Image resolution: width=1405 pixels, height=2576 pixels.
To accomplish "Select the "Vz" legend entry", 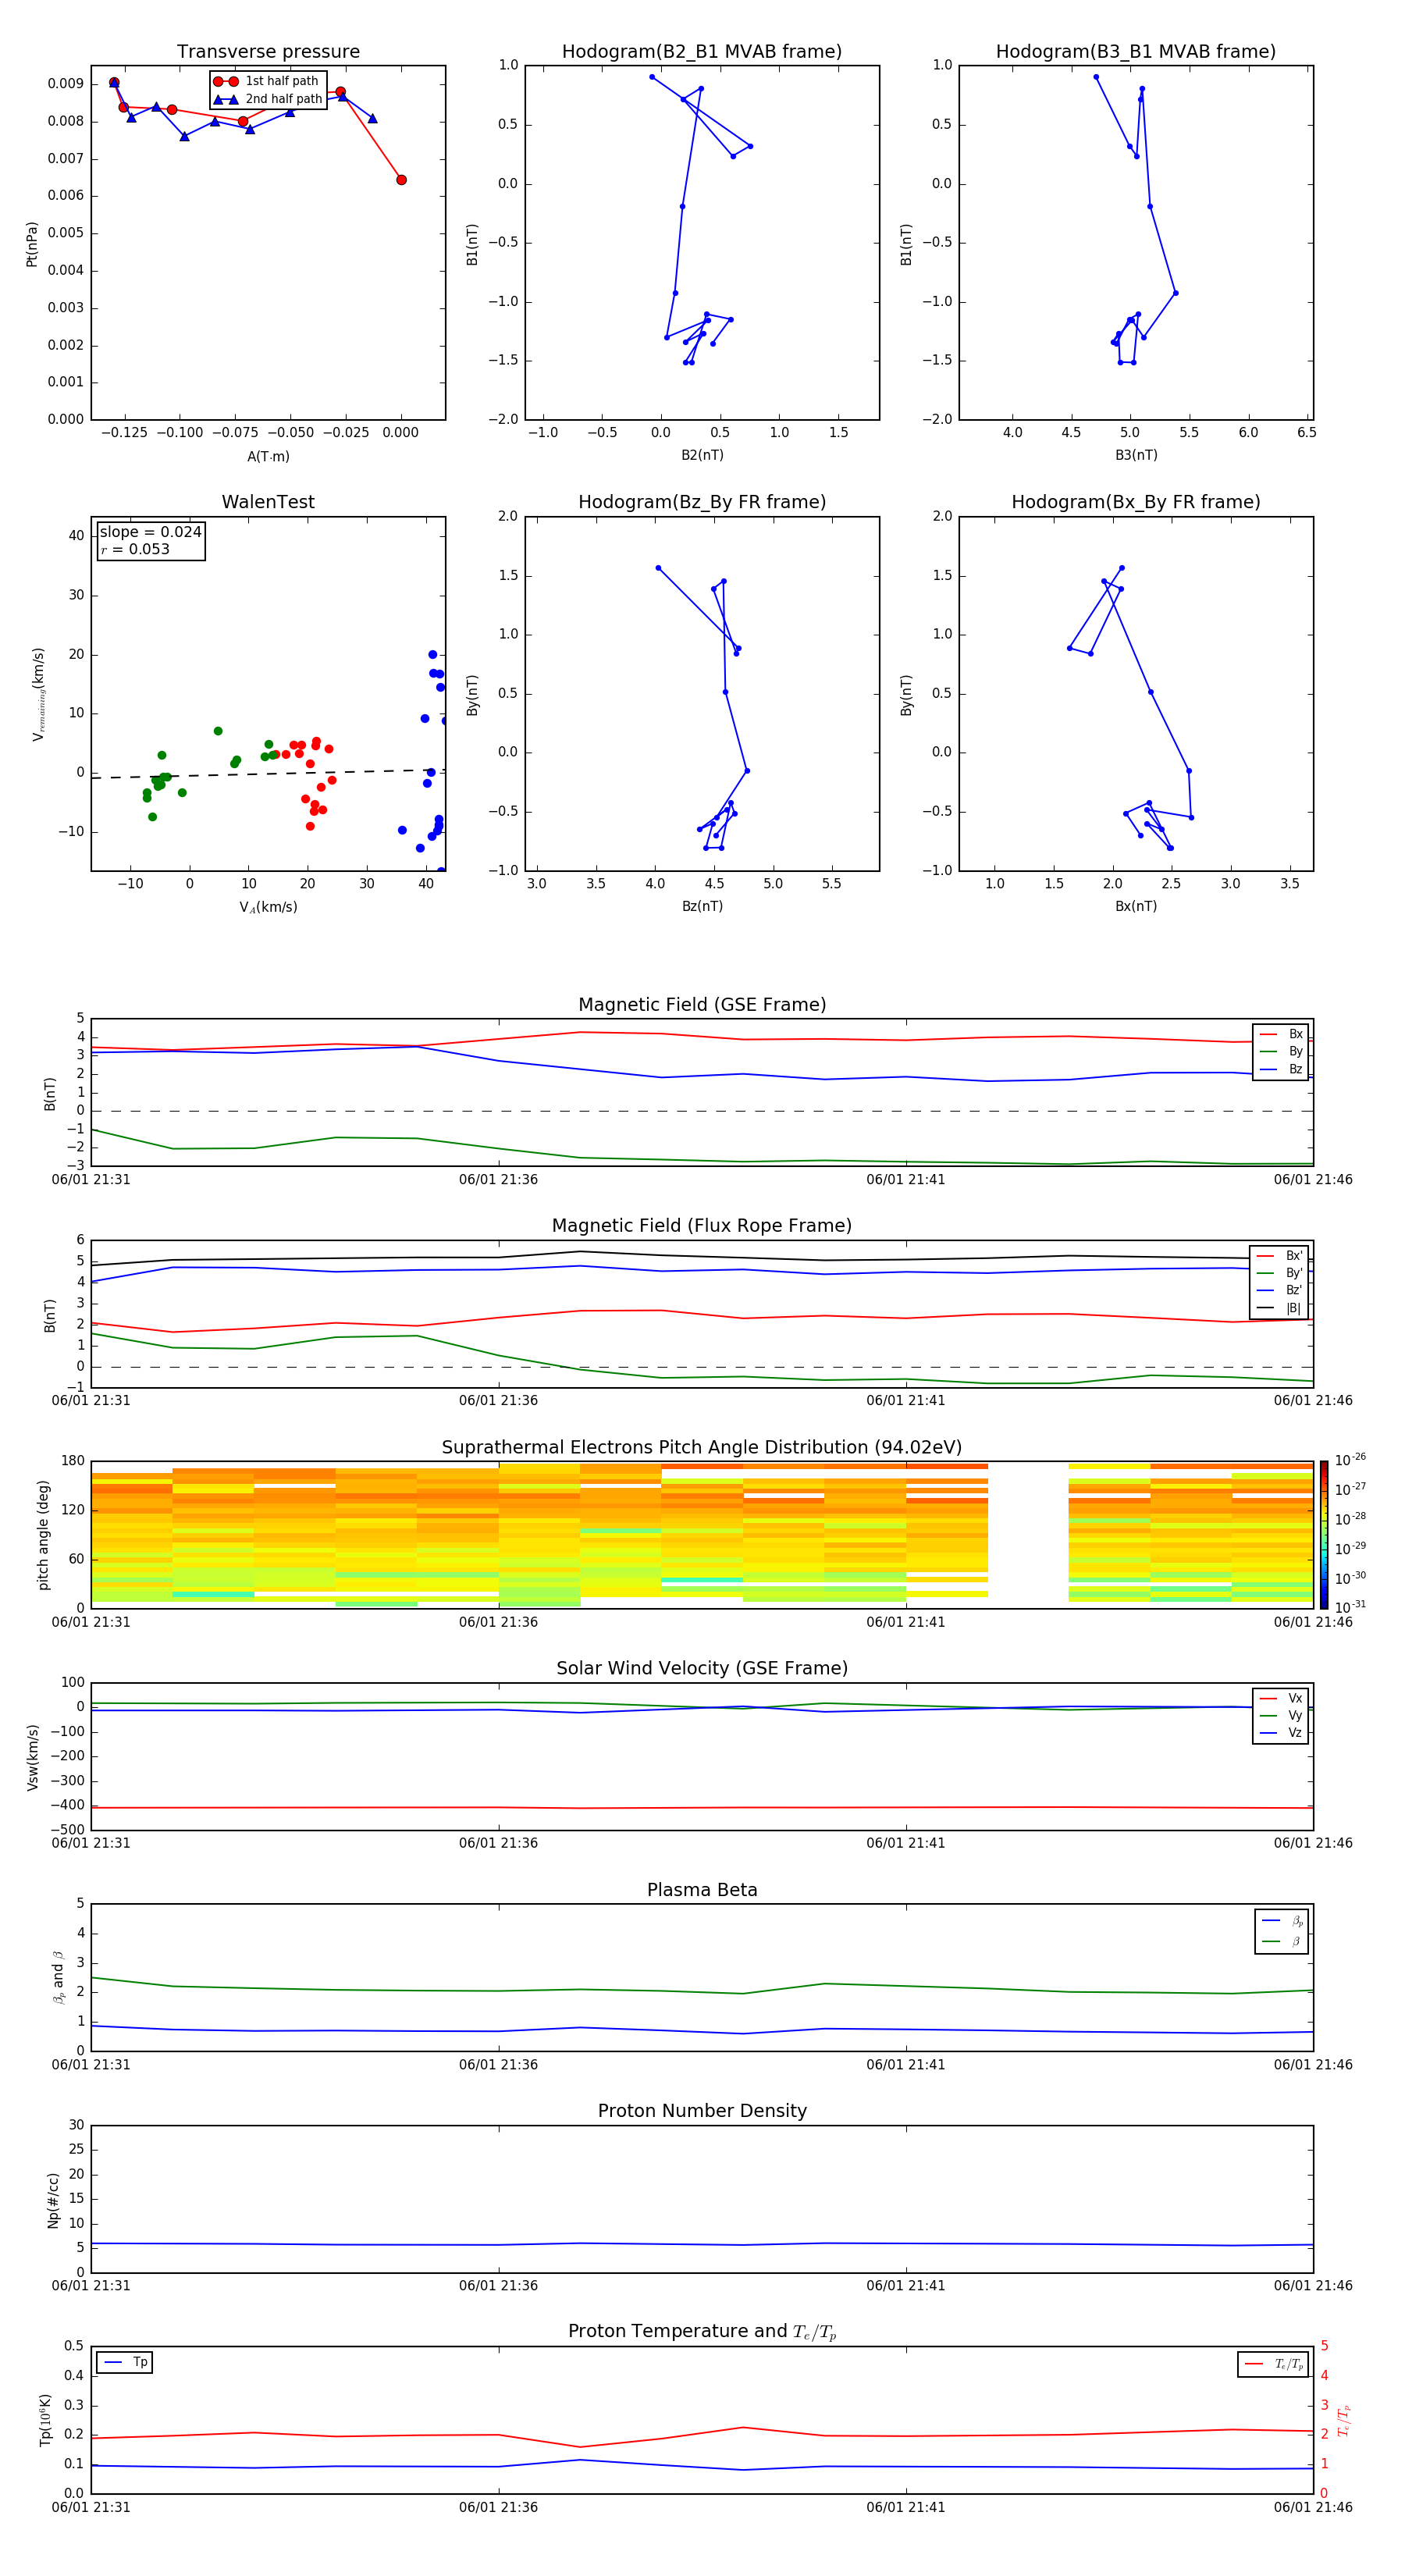I will [x=1281, y=1733].
